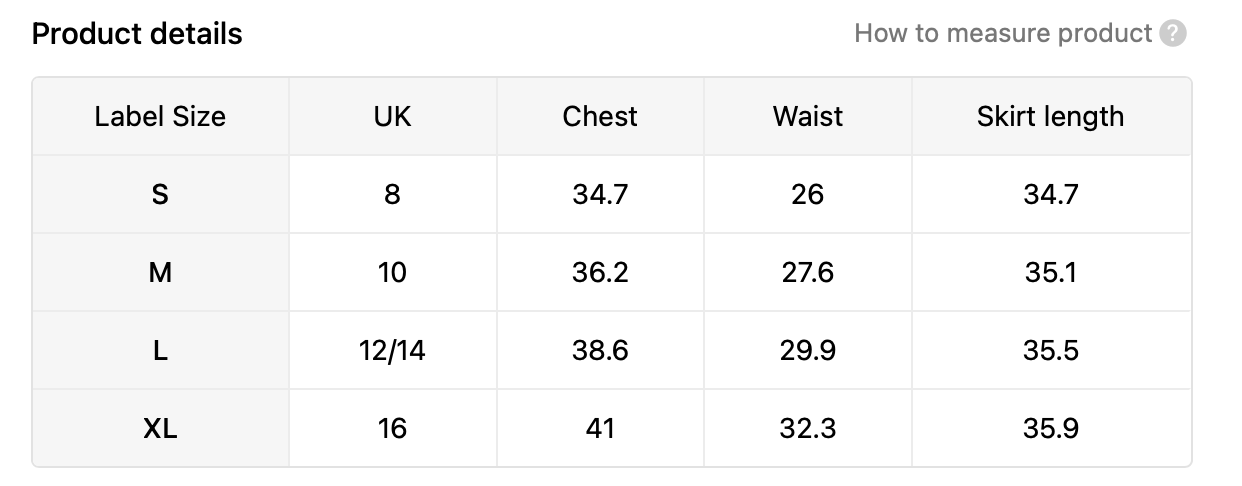The image size is (1242, 486).
Task: Click the S size row label
Action: coord(160,194)
